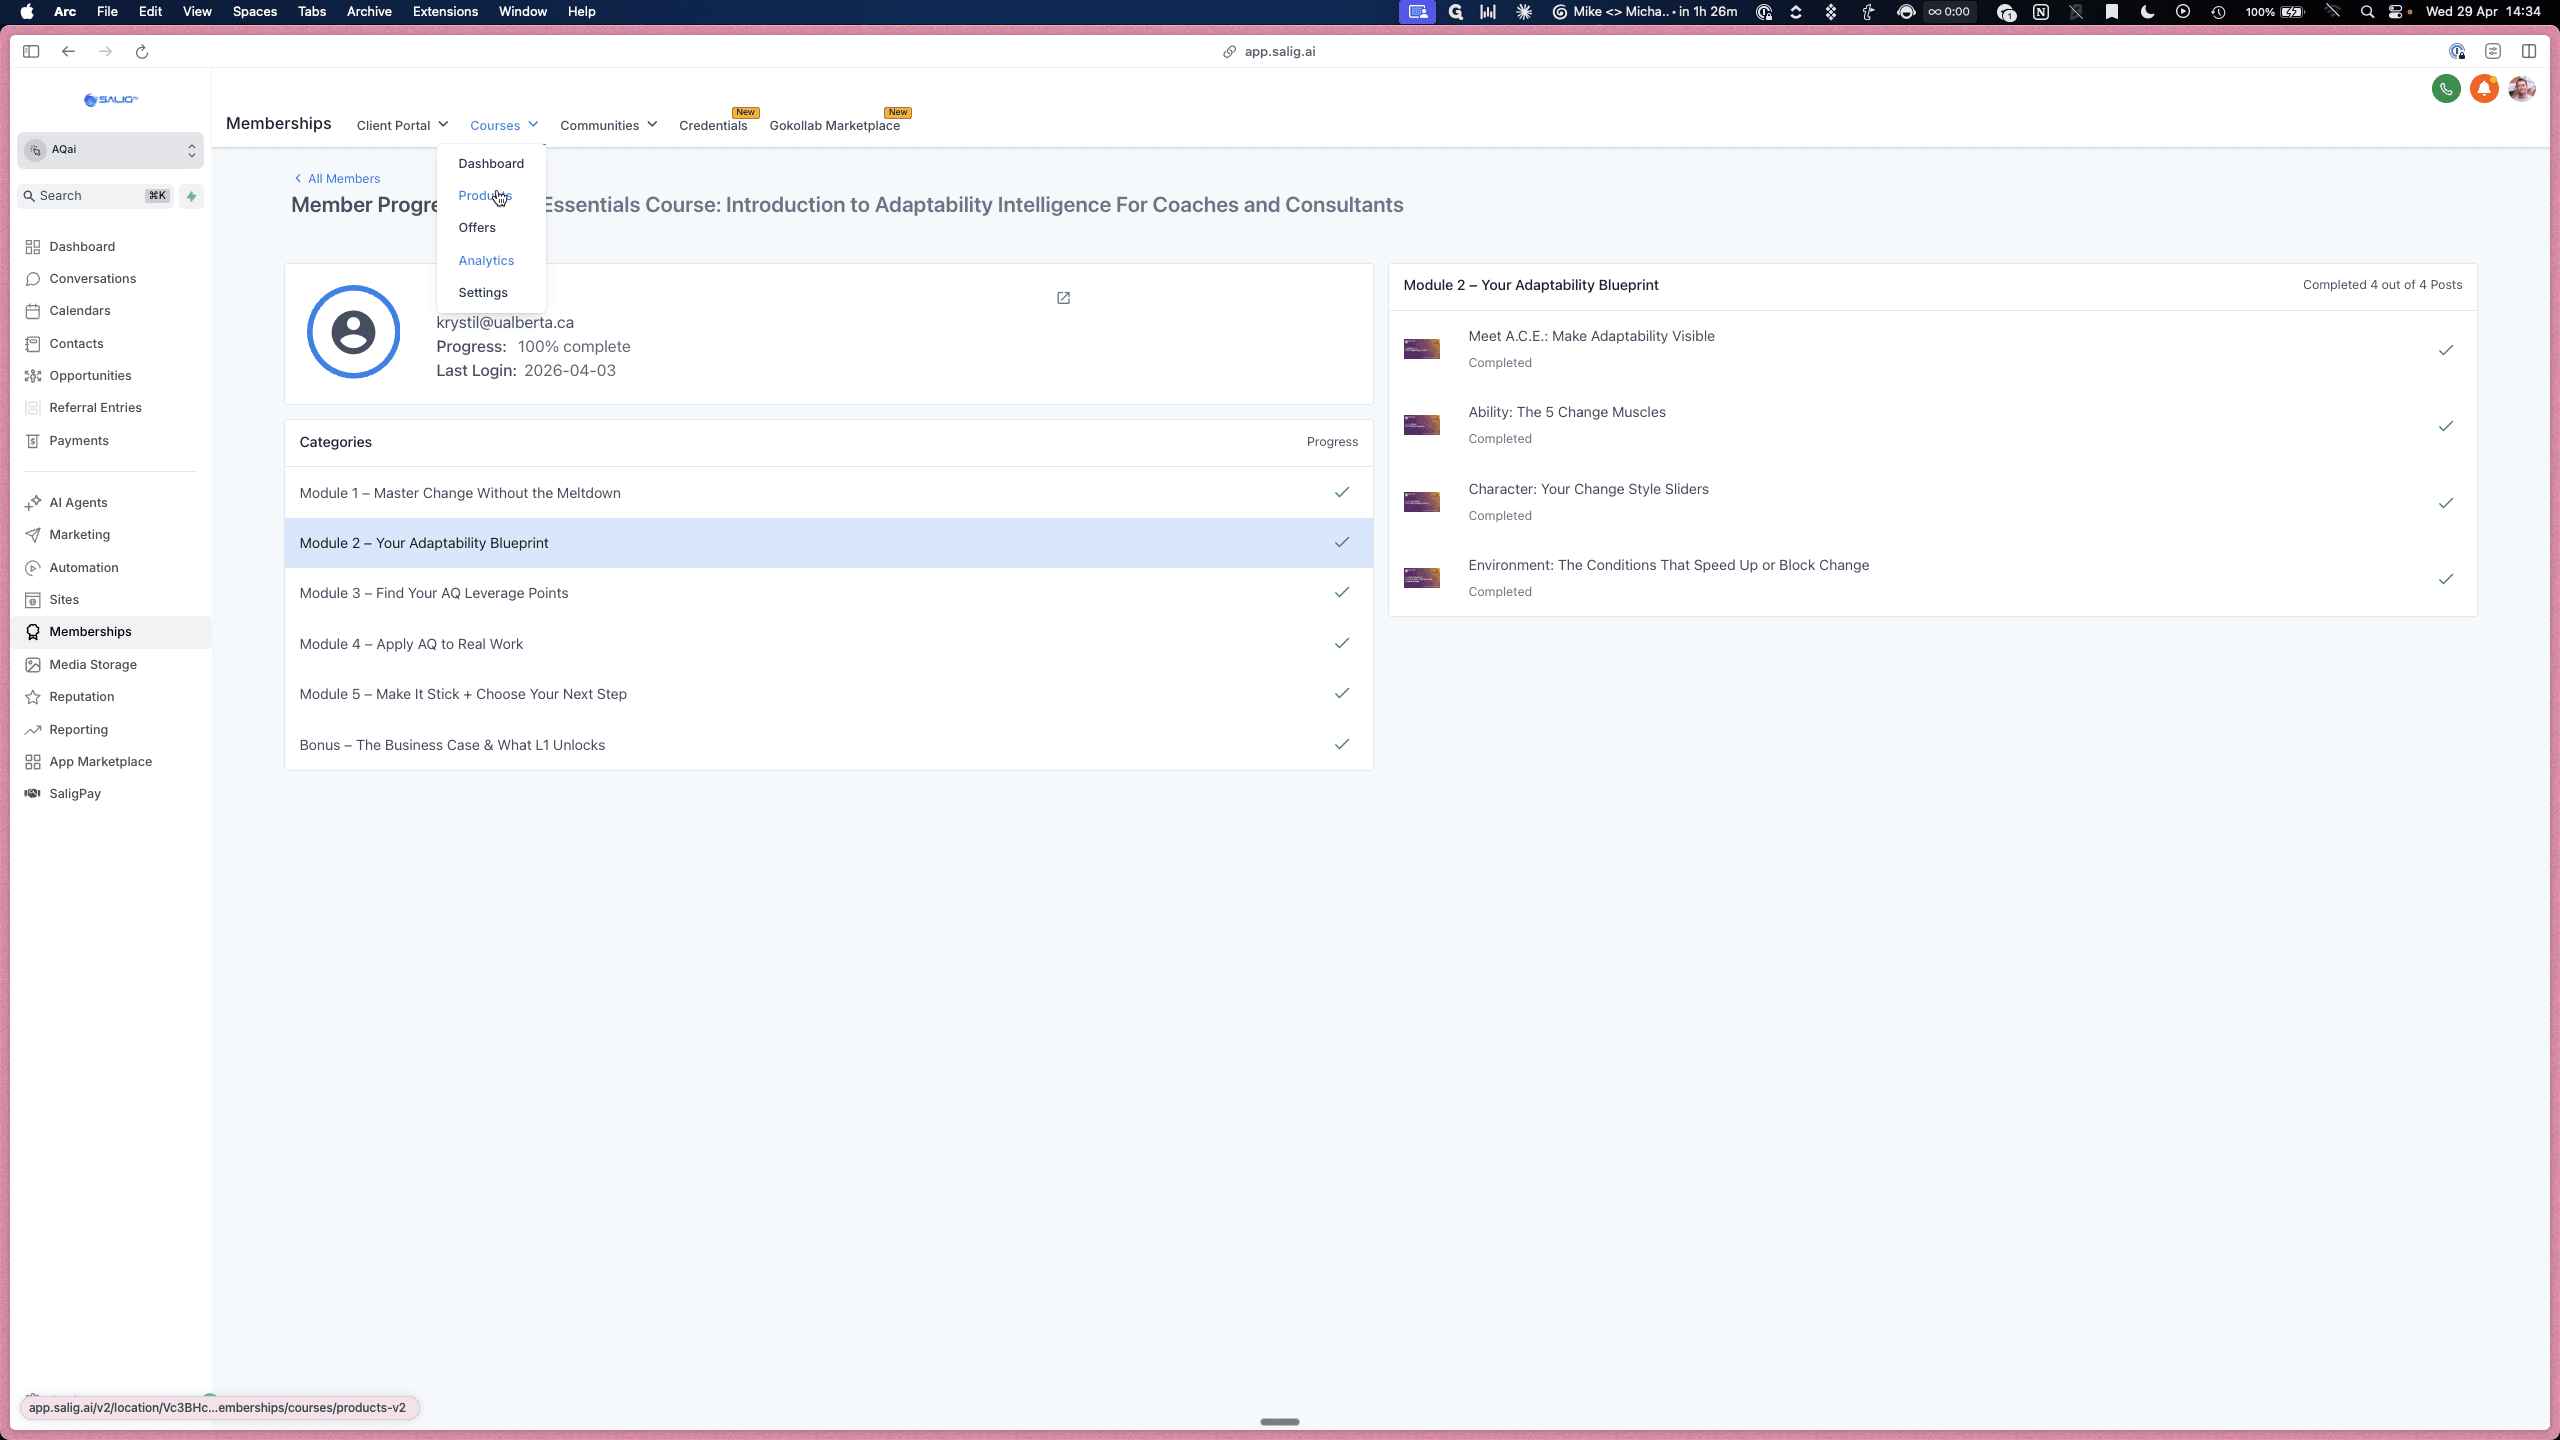The width and height of the screenshot is (2560, 1440).
Task: Open Automation in sidebar
Action: coord(83,568)
